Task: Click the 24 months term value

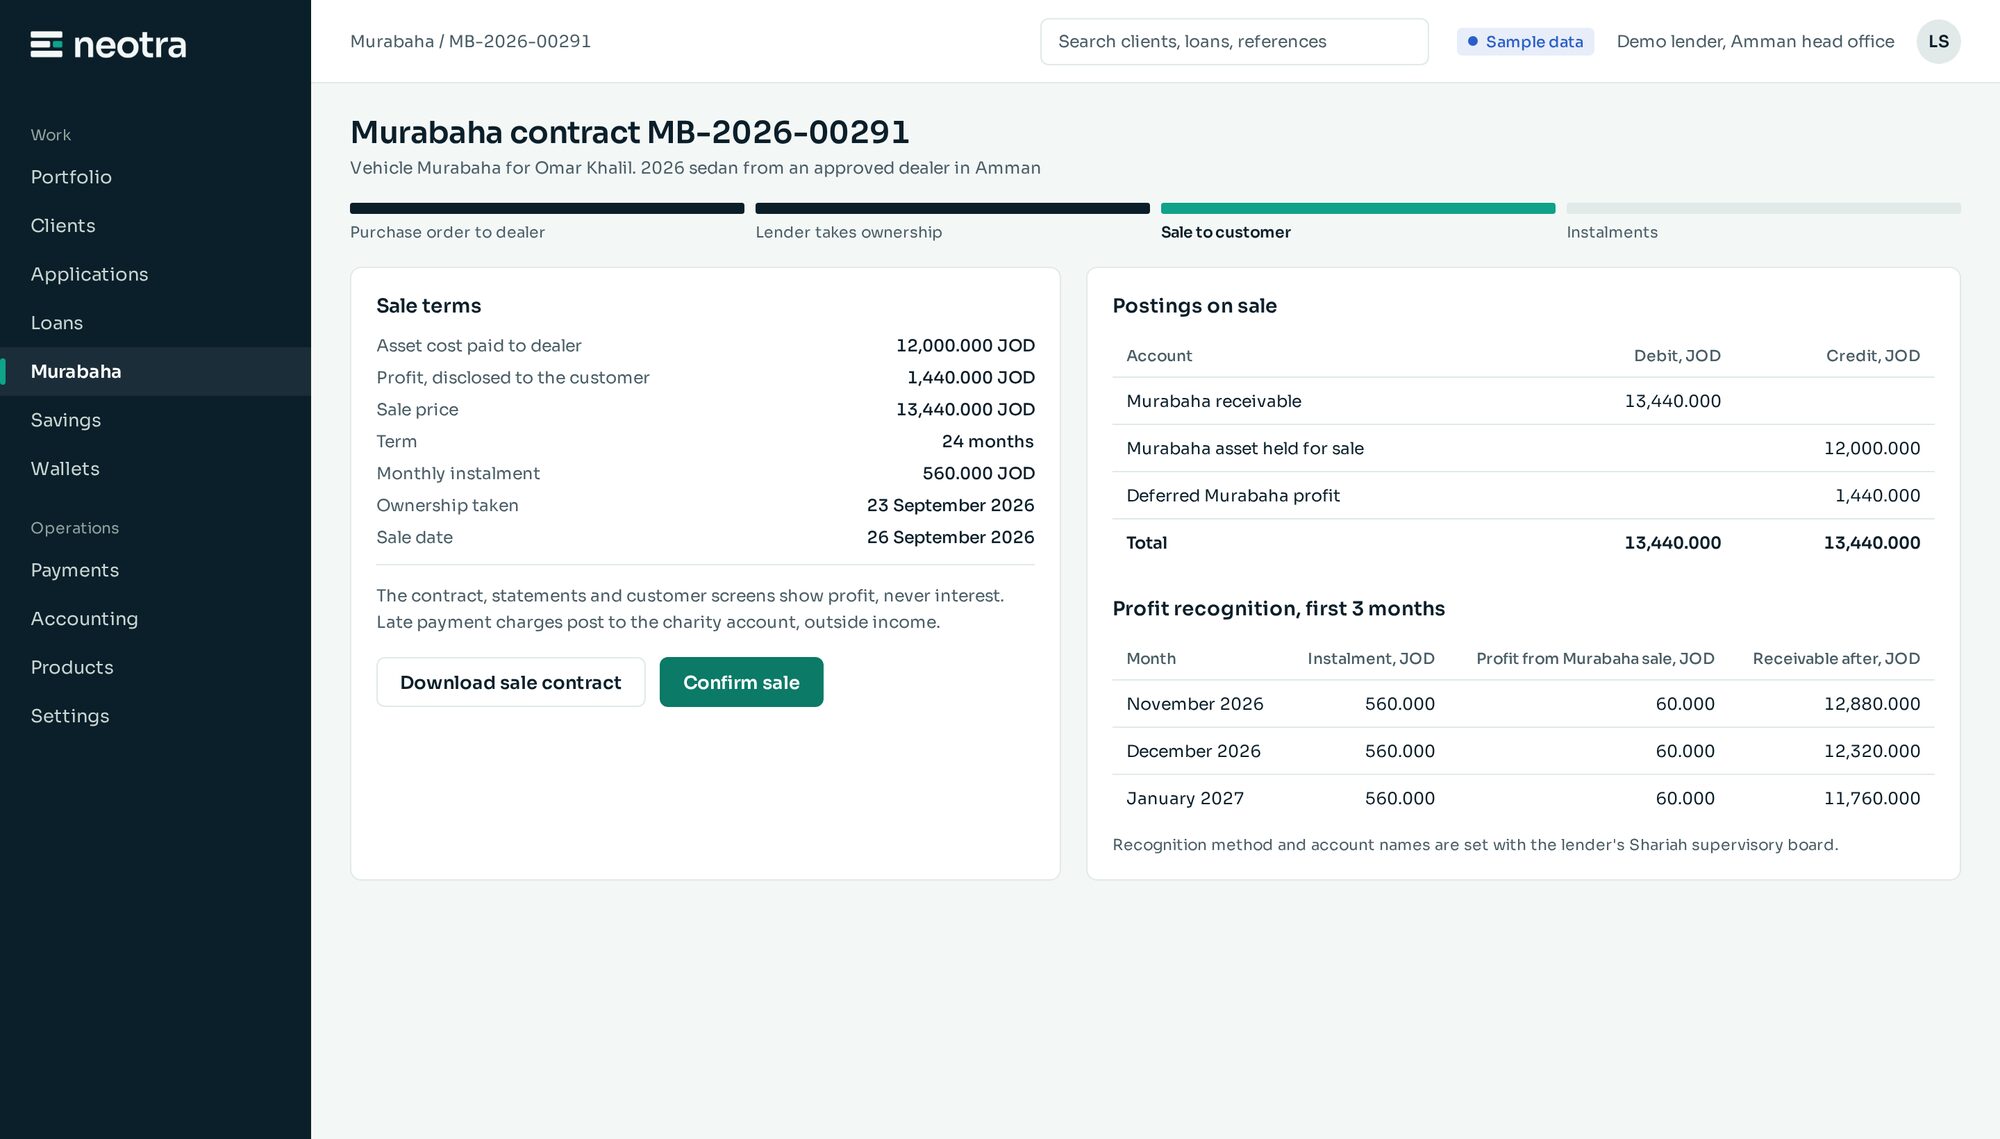Action: (987, 441)
